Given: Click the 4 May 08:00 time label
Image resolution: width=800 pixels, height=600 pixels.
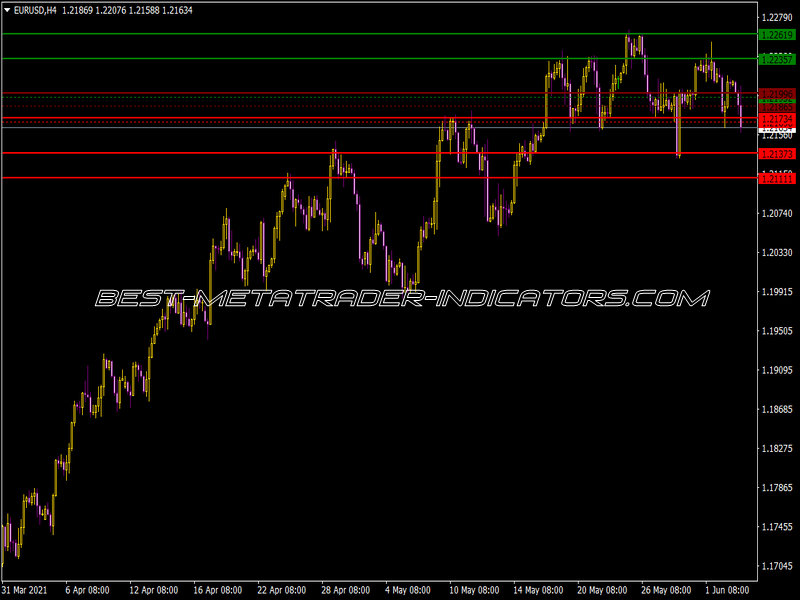Looking at the screenshot, I should pyautogui.click(x=408, y=590).
